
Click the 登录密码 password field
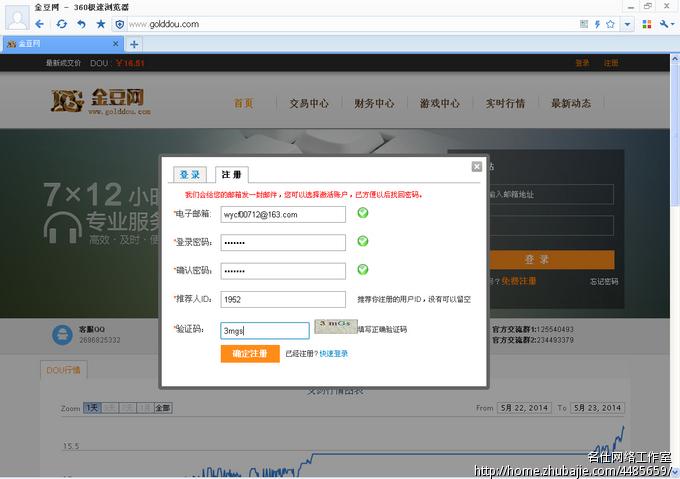click(283, 243)
